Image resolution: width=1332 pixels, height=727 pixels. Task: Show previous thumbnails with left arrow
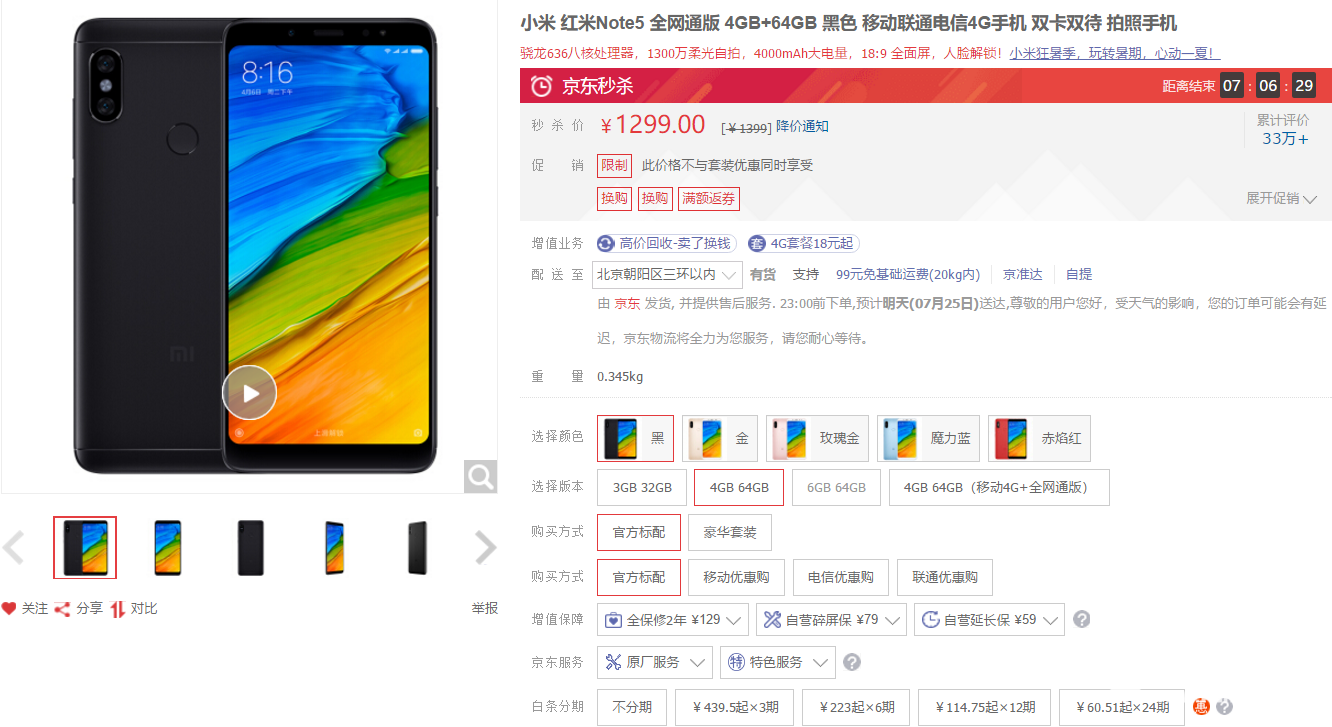click(13, 547)
